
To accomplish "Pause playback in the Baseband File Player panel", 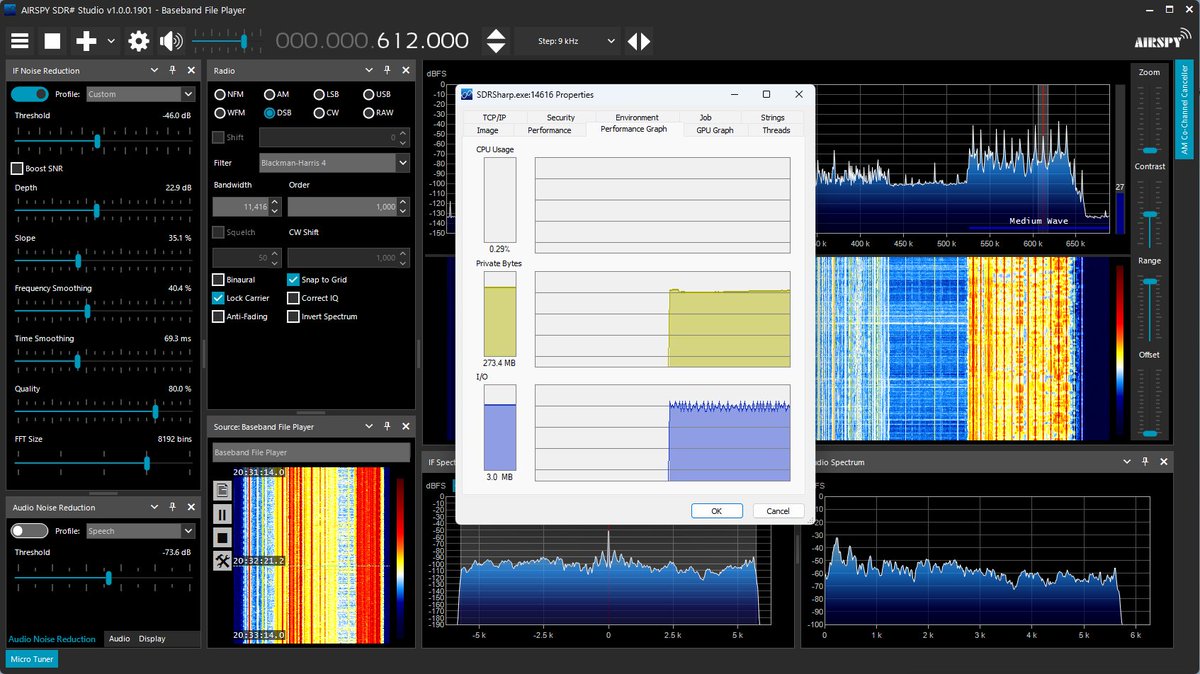I will 222,513.
